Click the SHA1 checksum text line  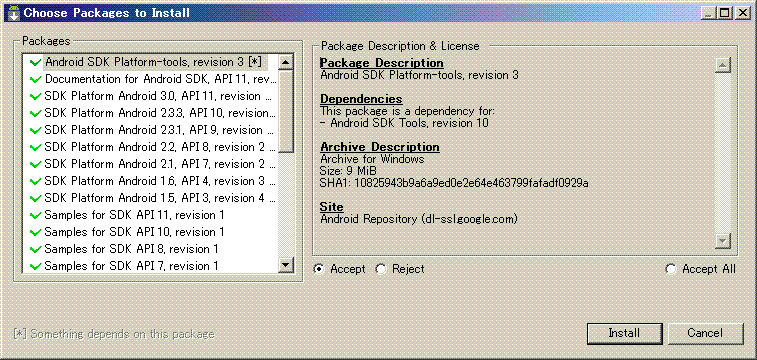(454, 183)
